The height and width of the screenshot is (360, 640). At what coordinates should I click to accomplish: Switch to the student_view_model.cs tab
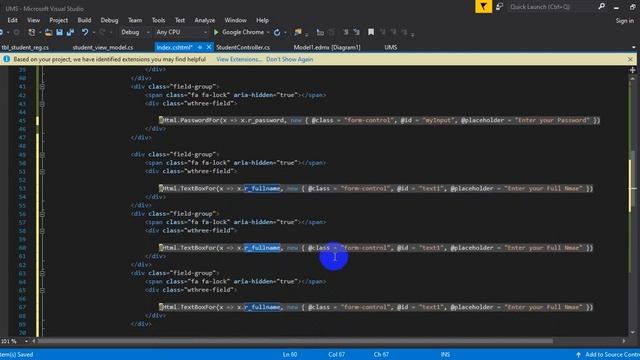tap(103, 47)
